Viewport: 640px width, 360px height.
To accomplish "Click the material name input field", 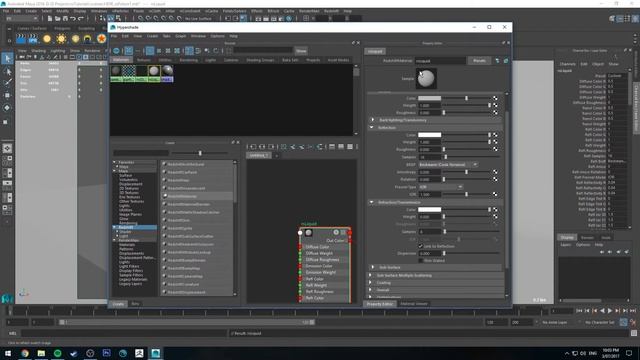I will (x=440, y=61).
